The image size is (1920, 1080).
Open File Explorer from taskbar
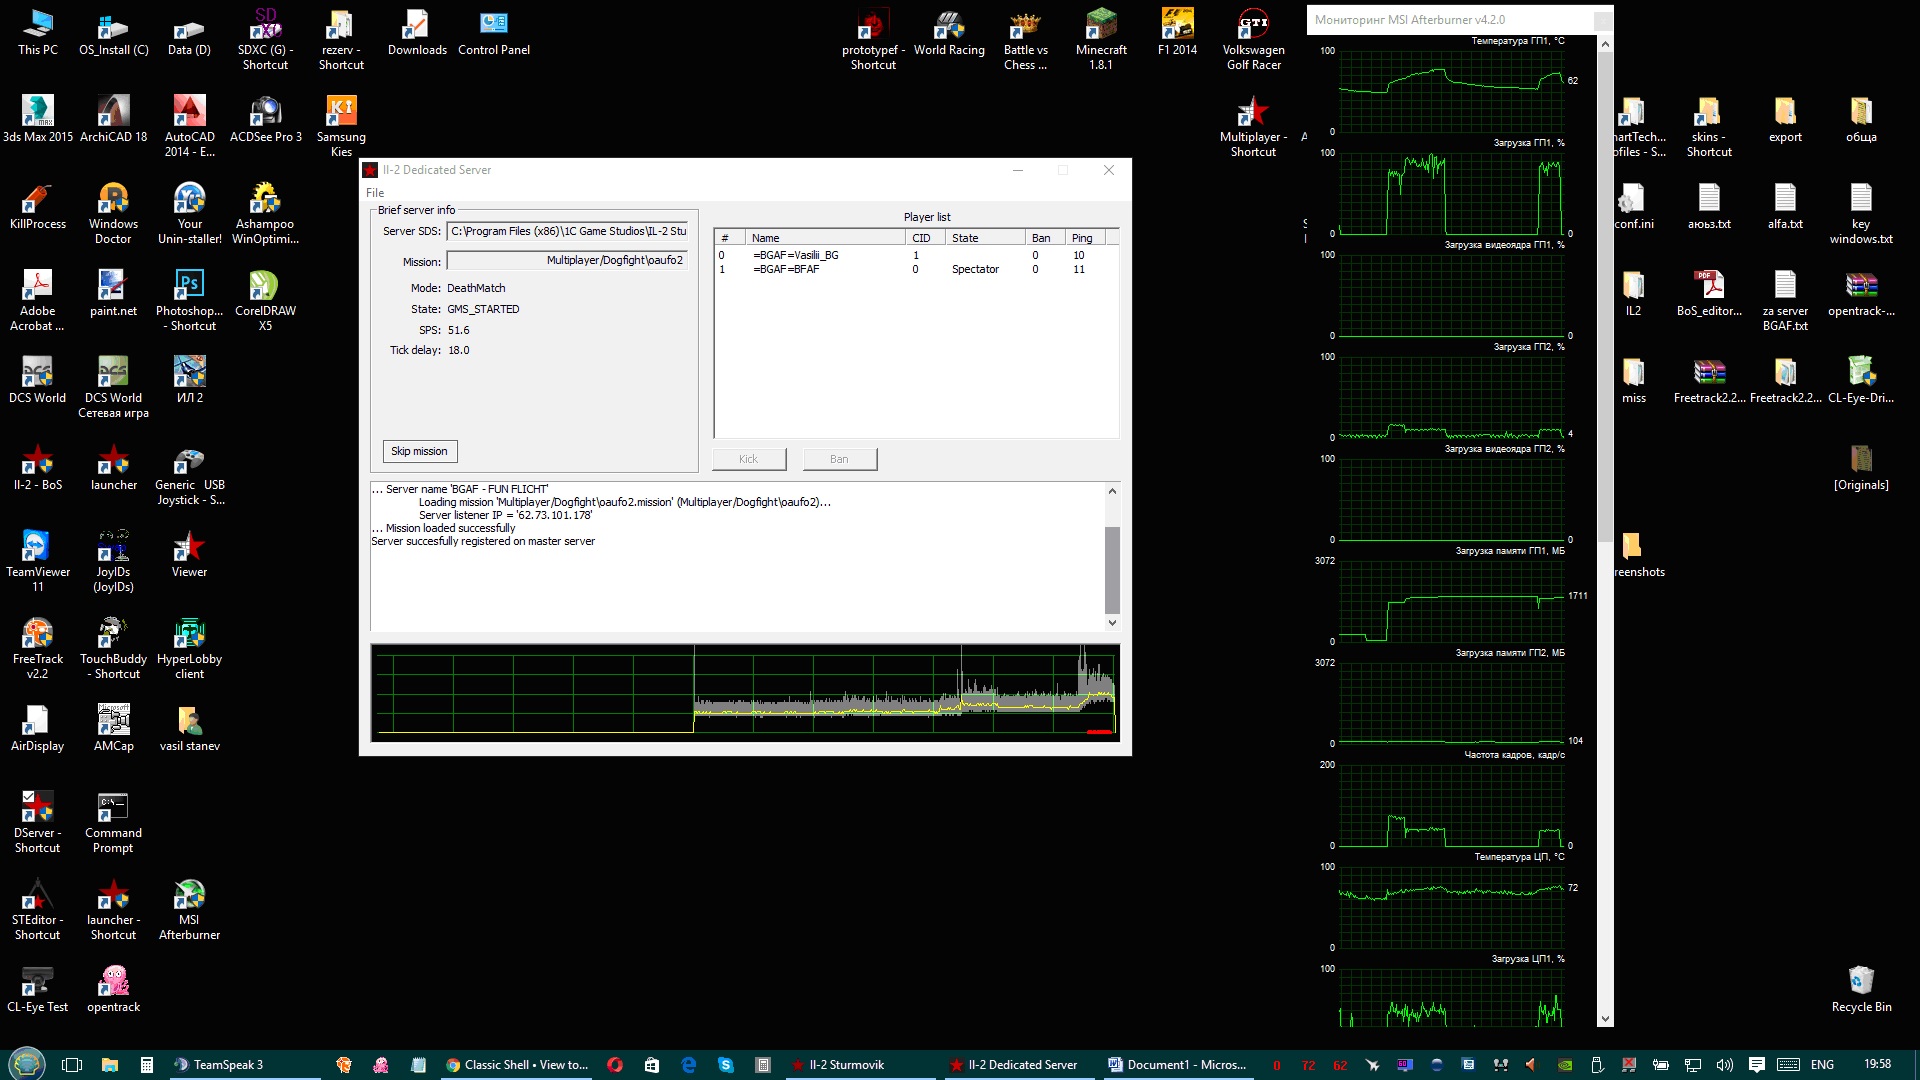coord(110,1065)
